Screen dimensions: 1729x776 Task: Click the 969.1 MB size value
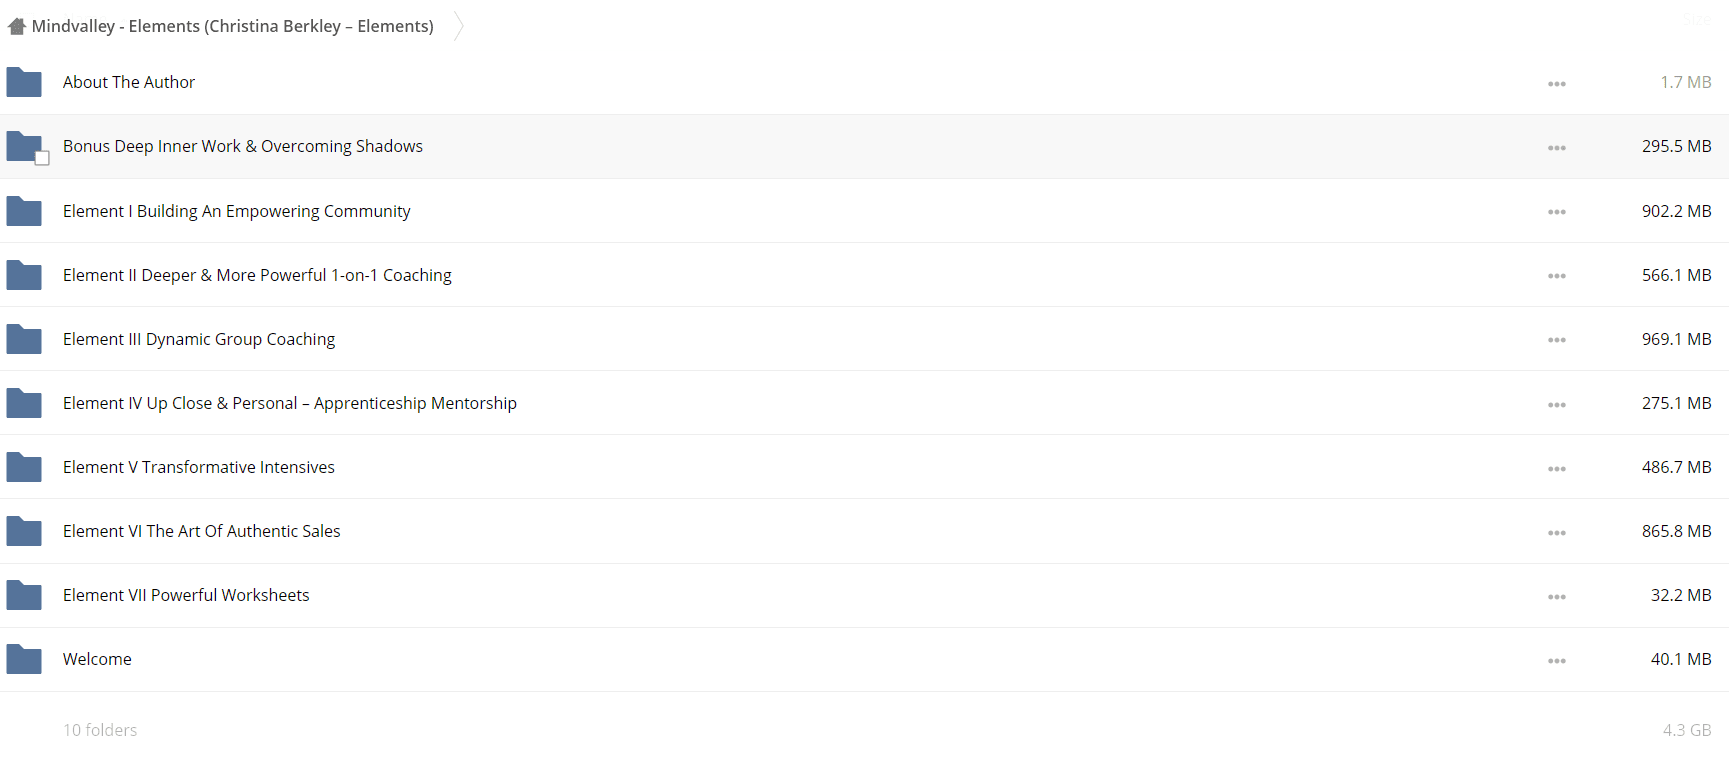pos(1677,339)
